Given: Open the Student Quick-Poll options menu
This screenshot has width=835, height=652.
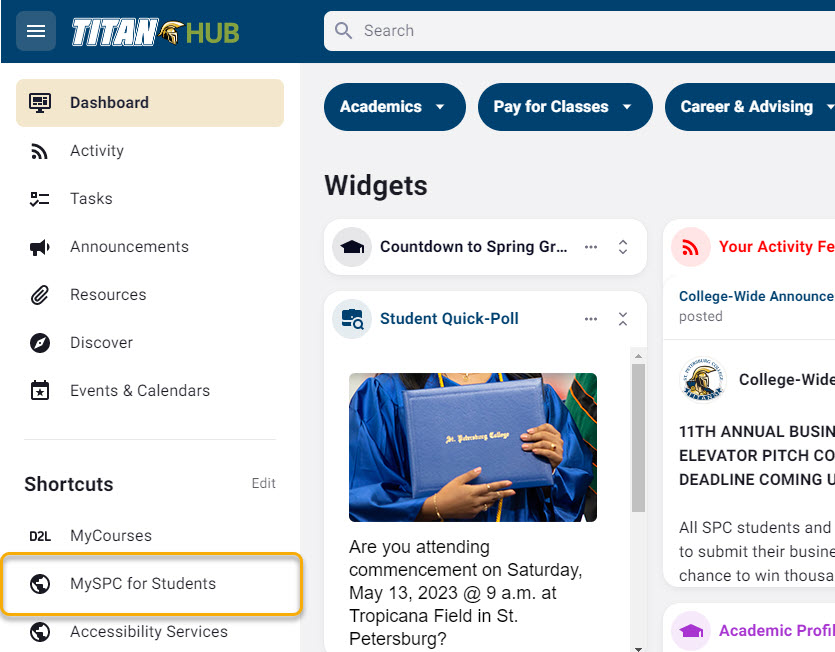Looking at the screenshot, I should [x=590, y=318].
